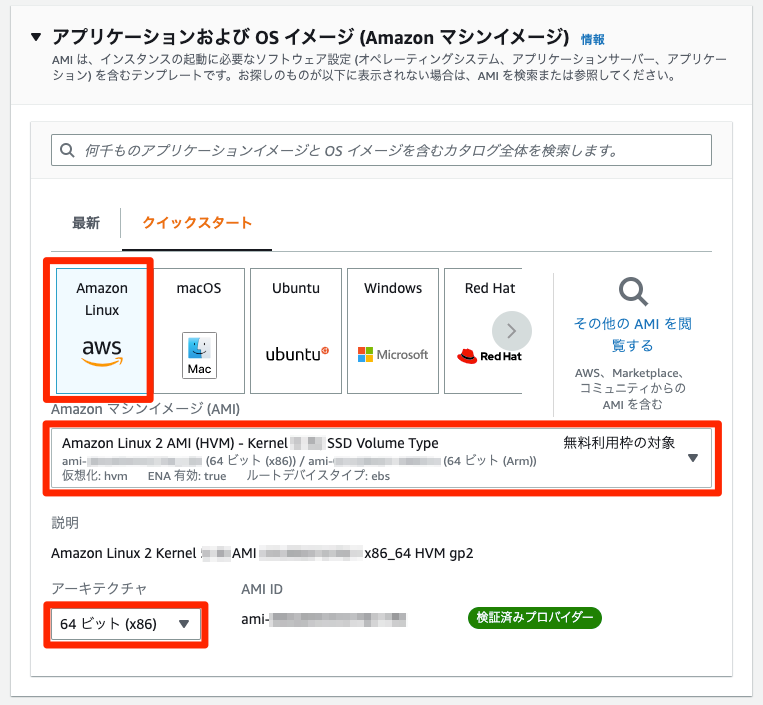763x705 pixels.
Task: Open the 64 ビット (x86) architecture dropdown
Action: [x=126, y=624]
